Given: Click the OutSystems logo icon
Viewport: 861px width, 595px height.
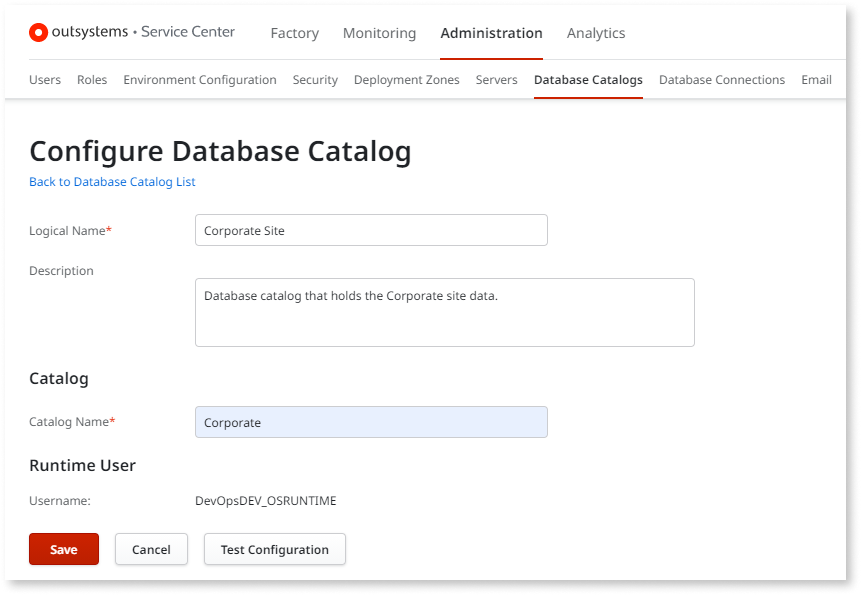Looking at the screenshot, I should (38, 33).
